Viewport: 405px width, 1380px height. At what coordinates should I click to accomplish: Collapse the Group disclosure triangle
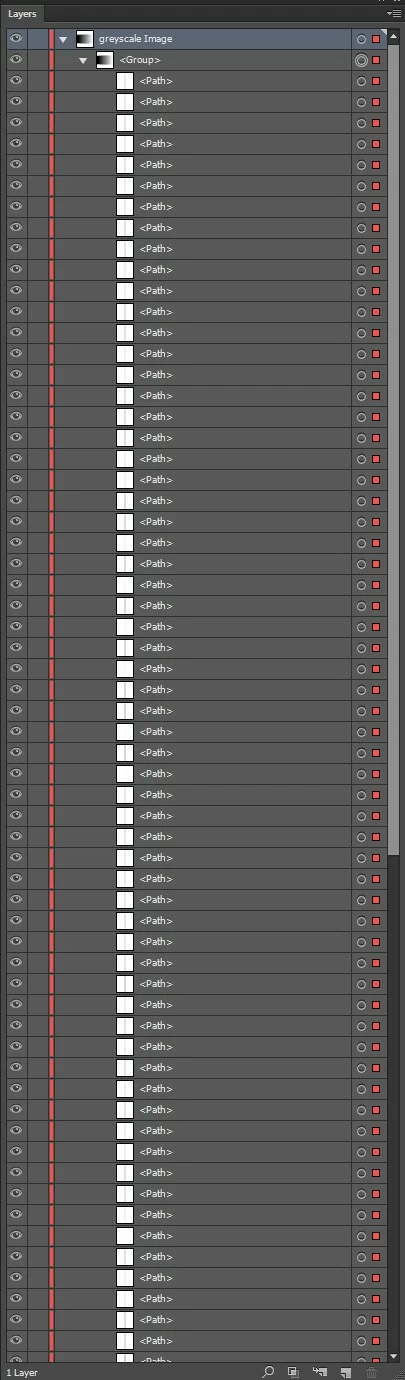tap(84, 61)
